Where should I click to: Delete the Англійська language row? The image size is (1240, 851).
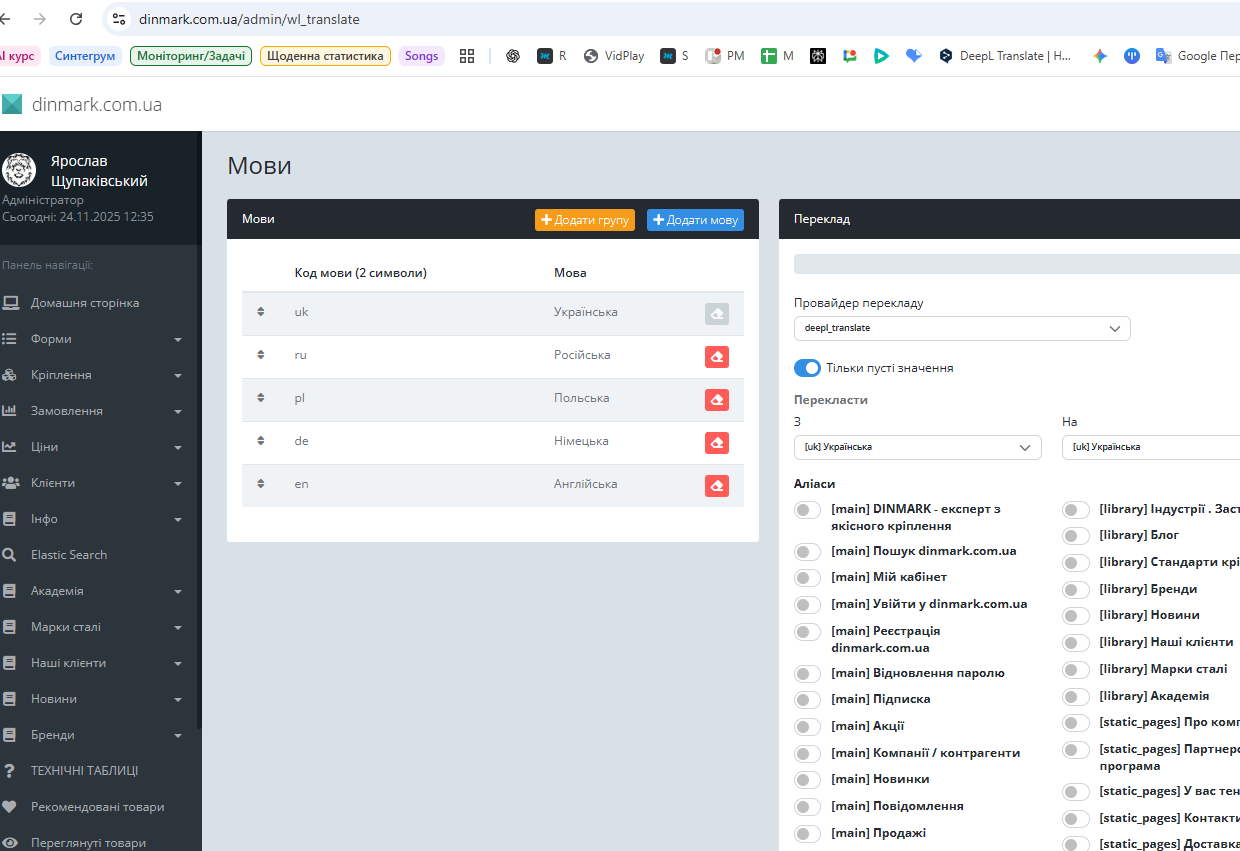716,486
